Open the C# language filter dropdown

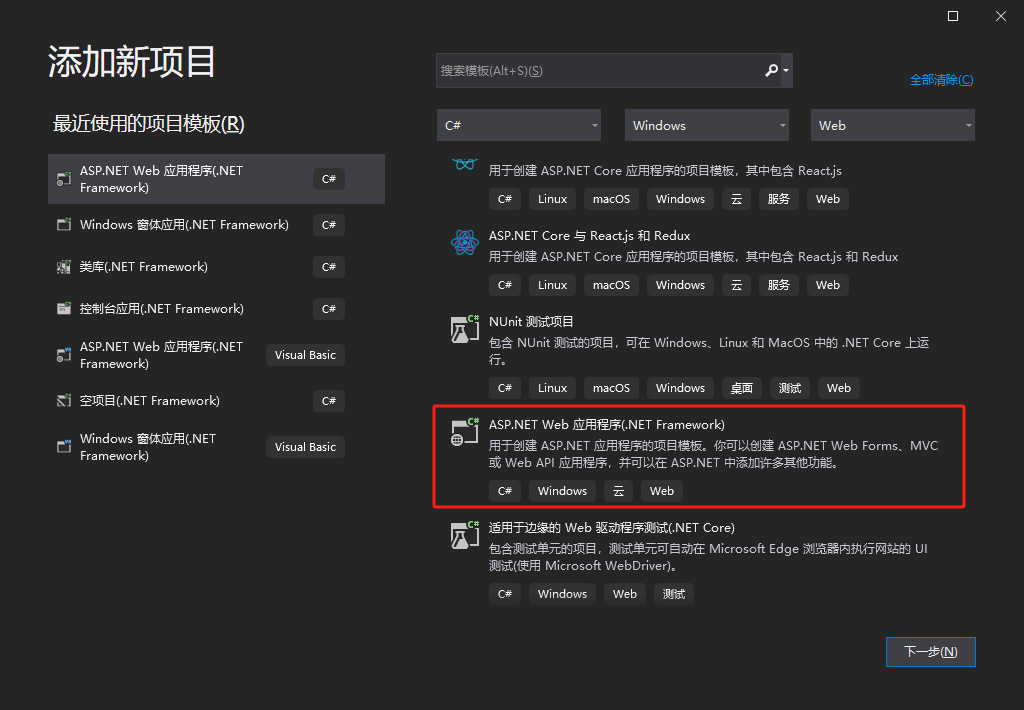click(519, 125)
